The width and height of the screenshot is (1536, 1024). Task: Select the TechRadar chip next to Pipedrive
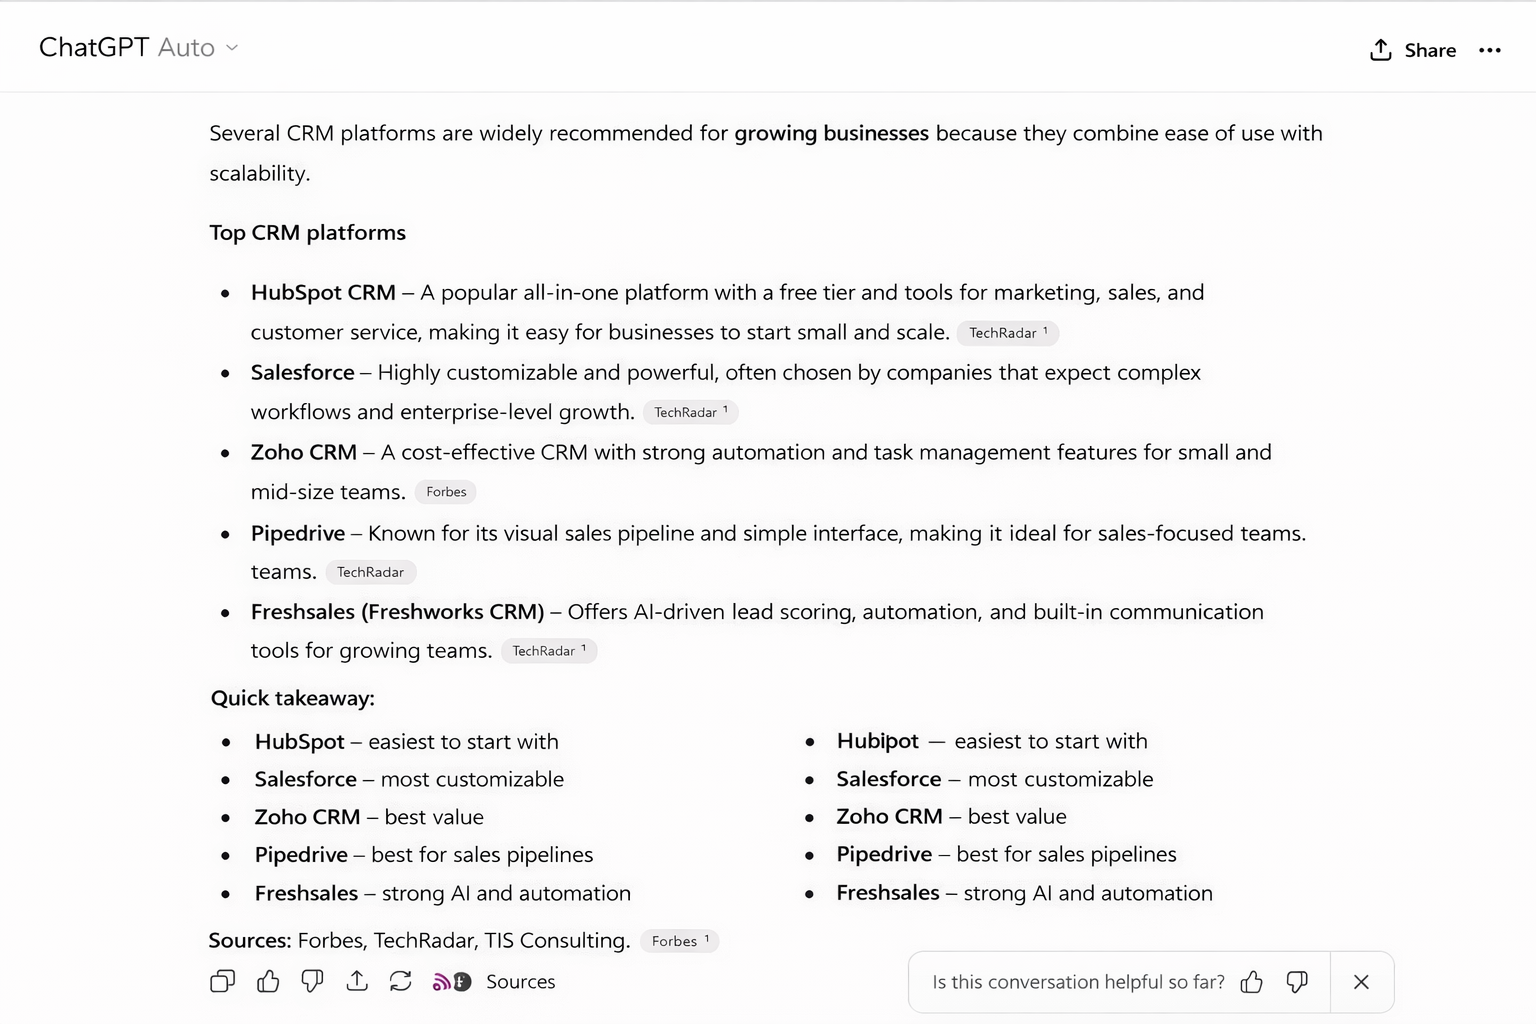(370, 571)
